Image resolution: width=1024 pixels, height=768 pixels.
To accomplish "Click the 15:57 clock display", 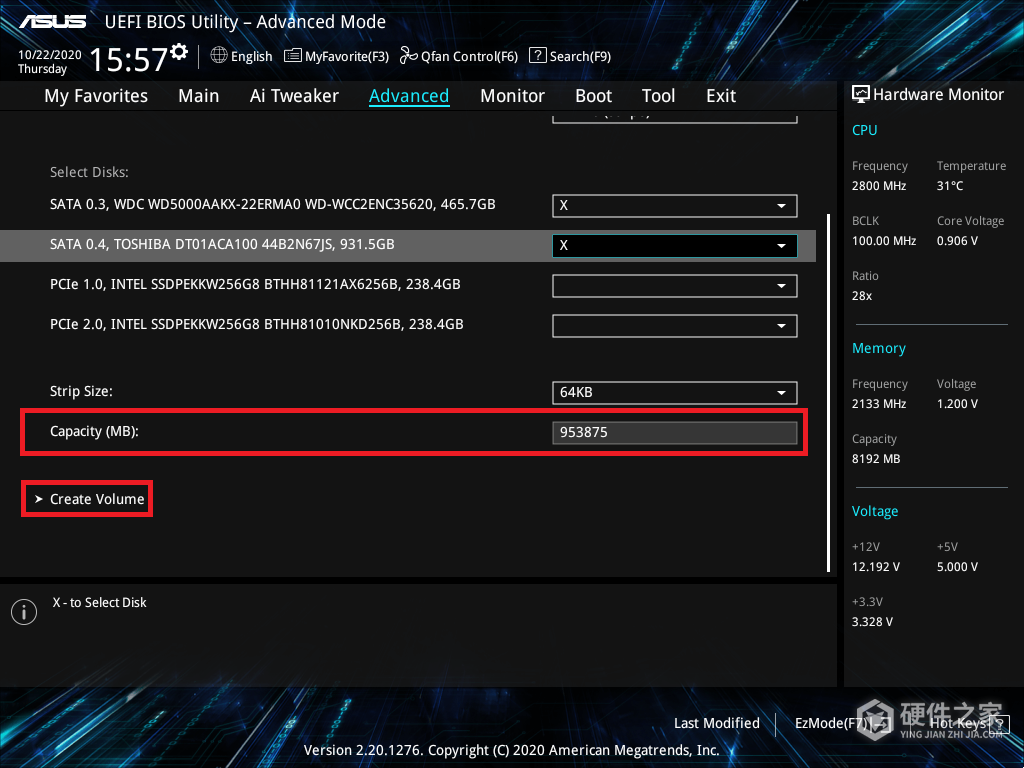I will click(129, 59).
